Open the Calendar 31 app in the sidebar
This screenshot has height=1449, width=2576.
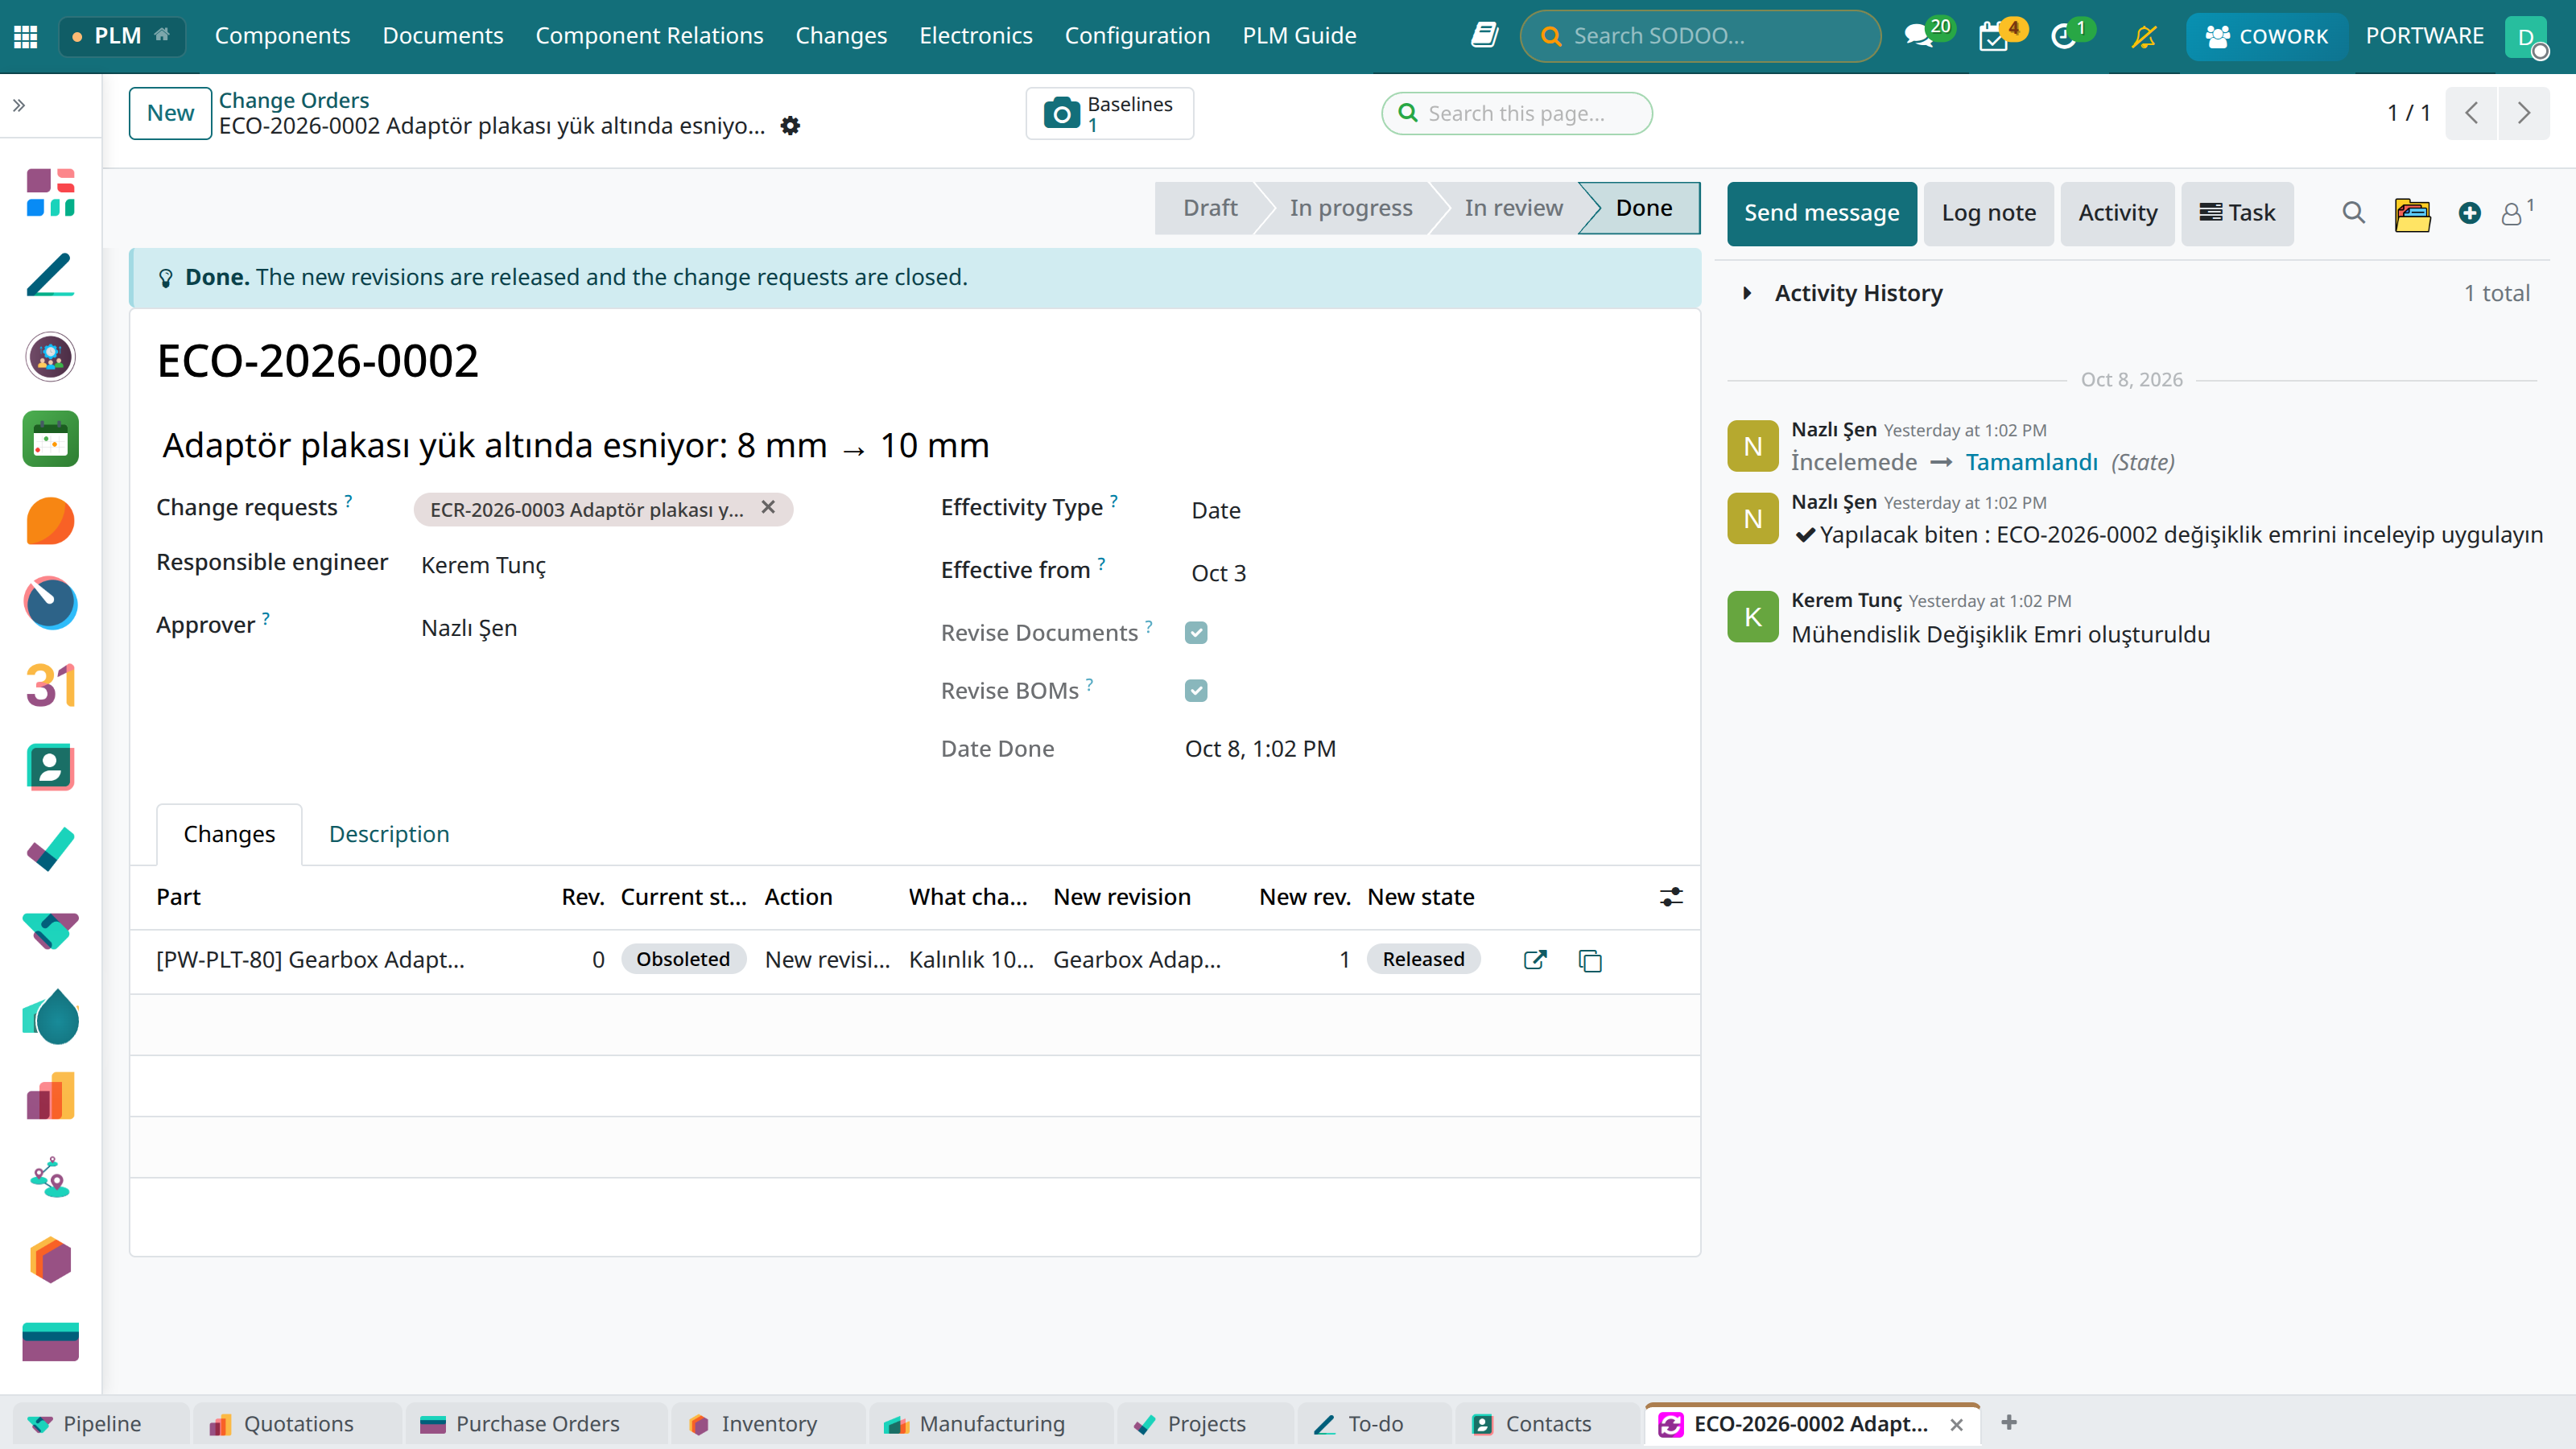point(50,686)
